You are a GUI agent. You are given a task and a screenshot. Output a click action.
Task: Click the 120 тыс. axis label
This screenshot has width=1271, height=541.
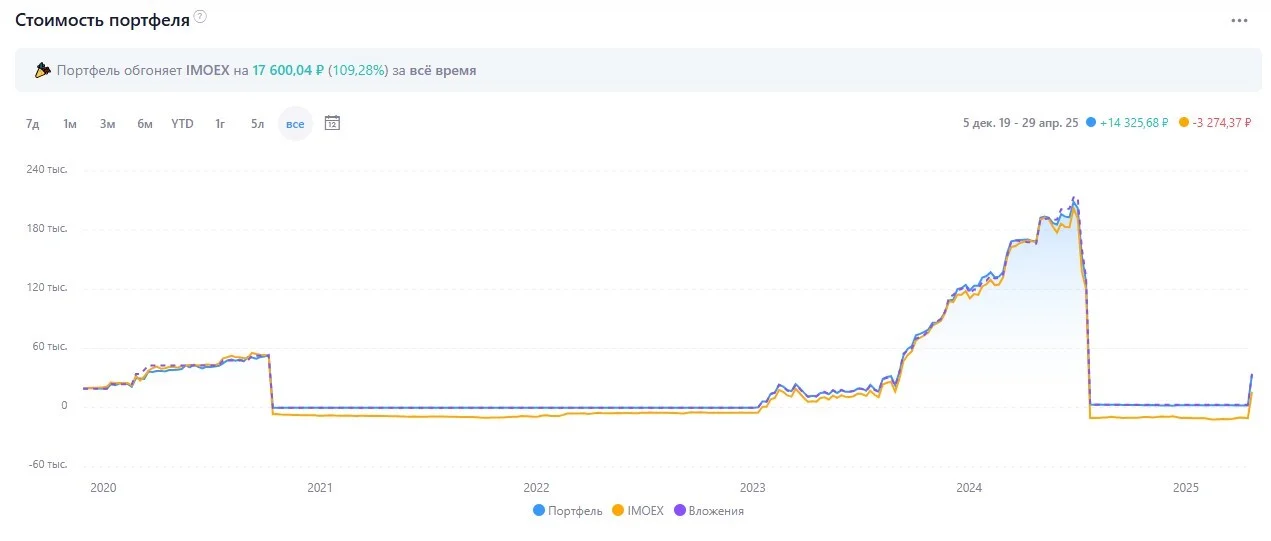[47, 288]
